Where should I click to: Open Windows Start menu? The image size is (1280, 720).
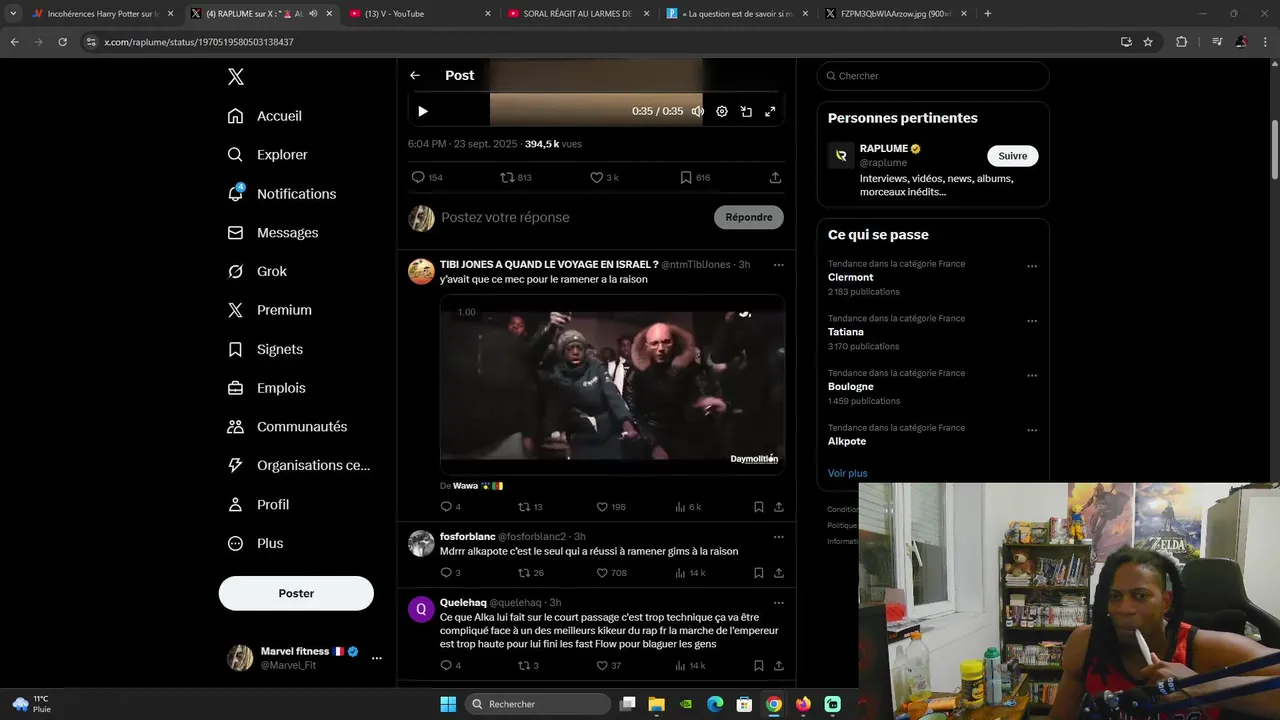coord(448,704)
